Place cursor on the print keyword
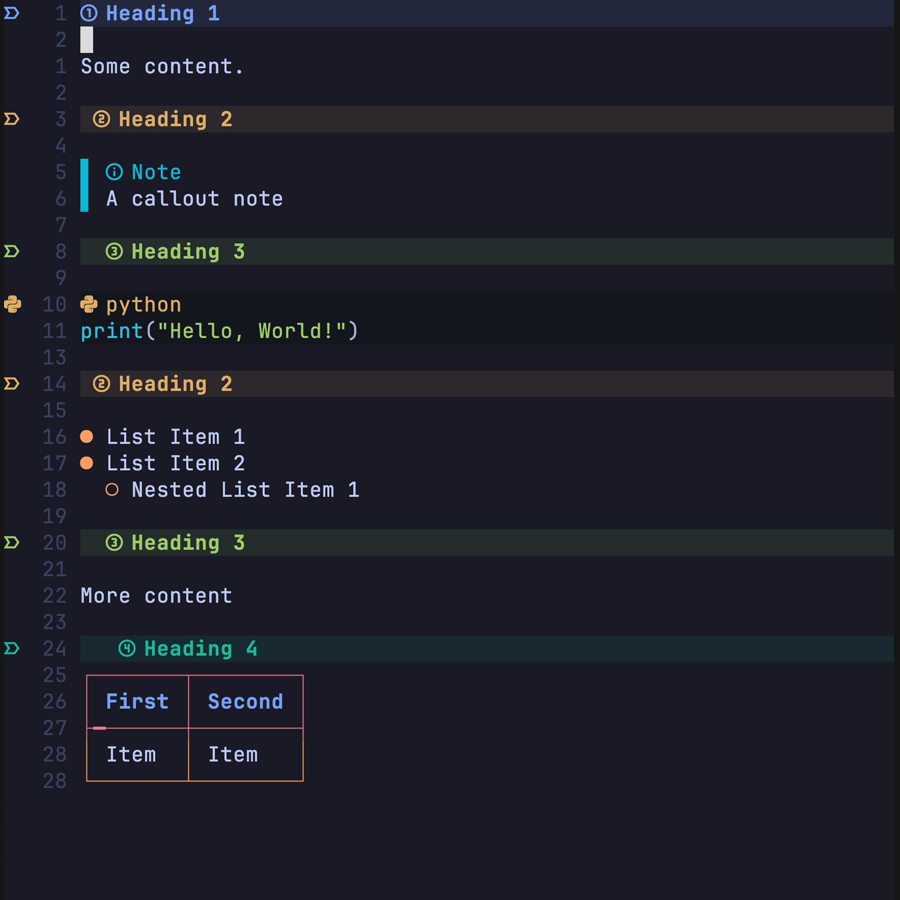Screen dimensions: 900x900 [x=112, y=331]
